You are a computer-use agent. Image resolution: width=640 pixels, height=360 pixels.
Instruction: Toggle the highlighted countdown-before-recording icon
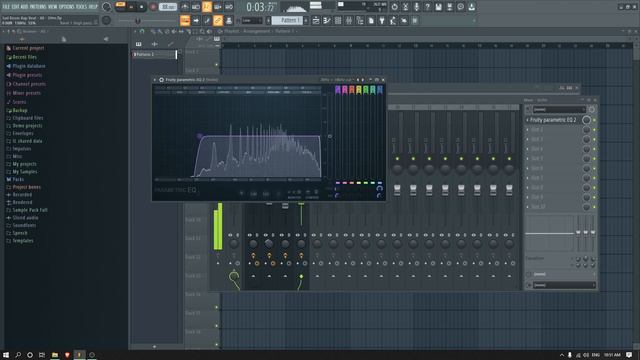click(x=207, y=7)
